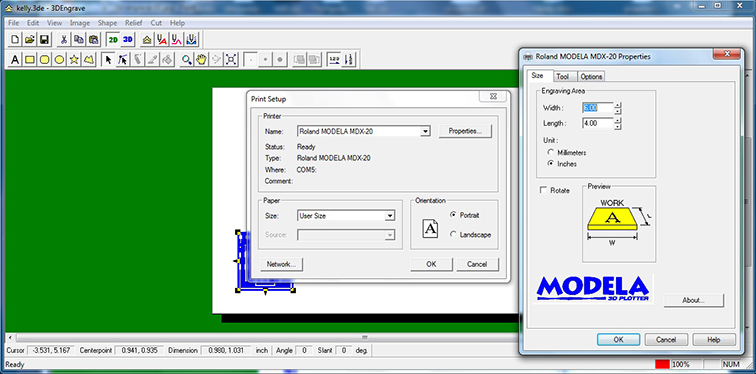The width and height of the screenshot is (756, 374).
Task: Click the blue surfacing toolpath icon
Action: (x=192, y=40)
